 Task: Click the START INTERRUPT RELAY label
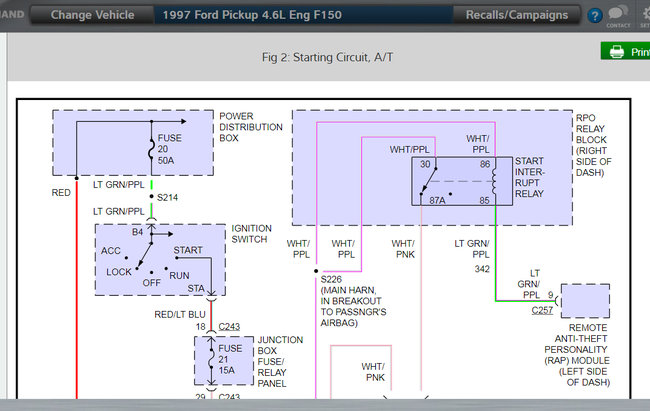tap(529, 177)
